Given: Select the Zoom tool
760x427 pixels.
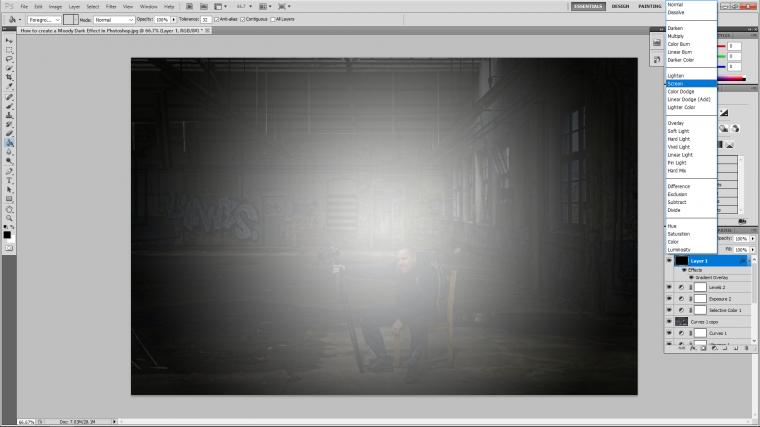Looking at the screenshot, I should pos(9,219).
